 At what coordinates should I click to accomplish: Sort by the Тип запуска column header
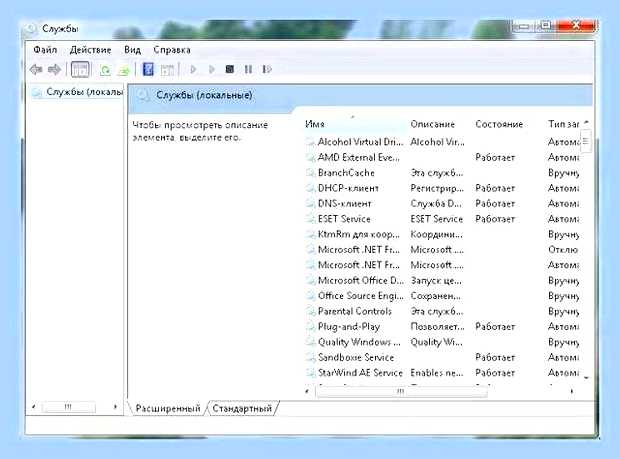pos(563,124)
